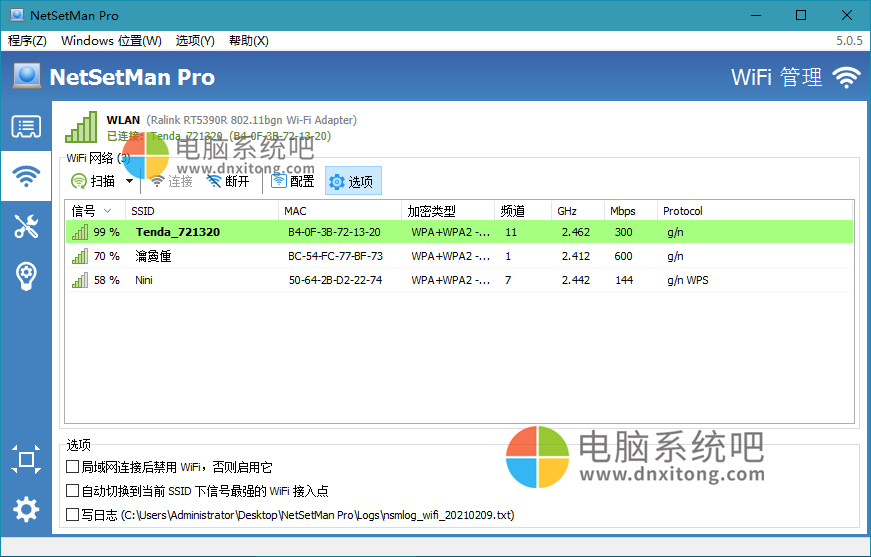
Task: Click the WiFi icon beside WiFi 管理
Action: pos(846,77)
